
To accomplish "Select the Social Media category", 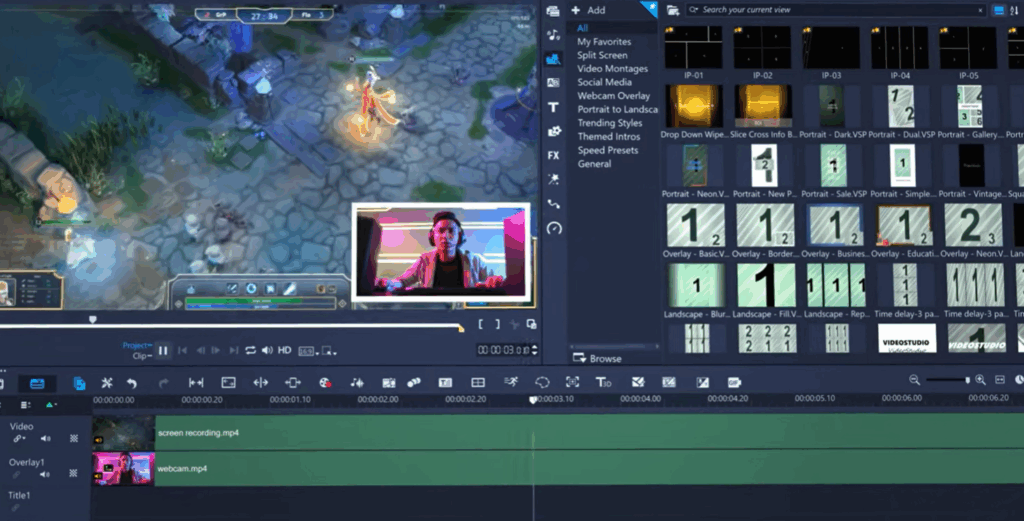I will pyautogui.click(x=604, y=82).
